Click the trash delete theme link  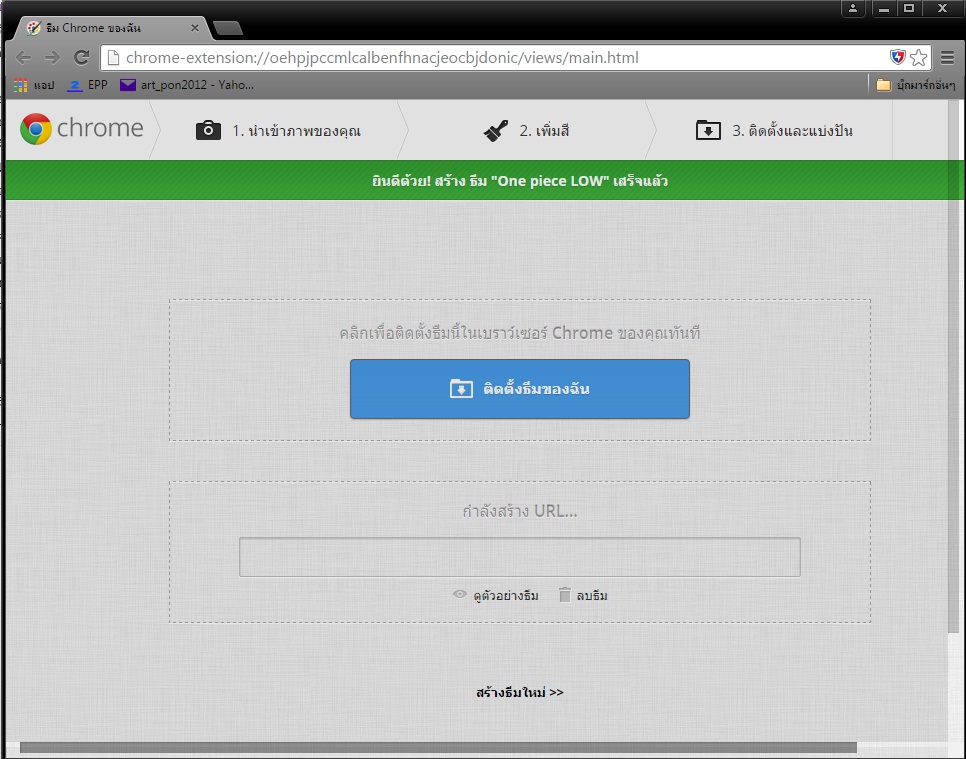(x=583, y=595)
